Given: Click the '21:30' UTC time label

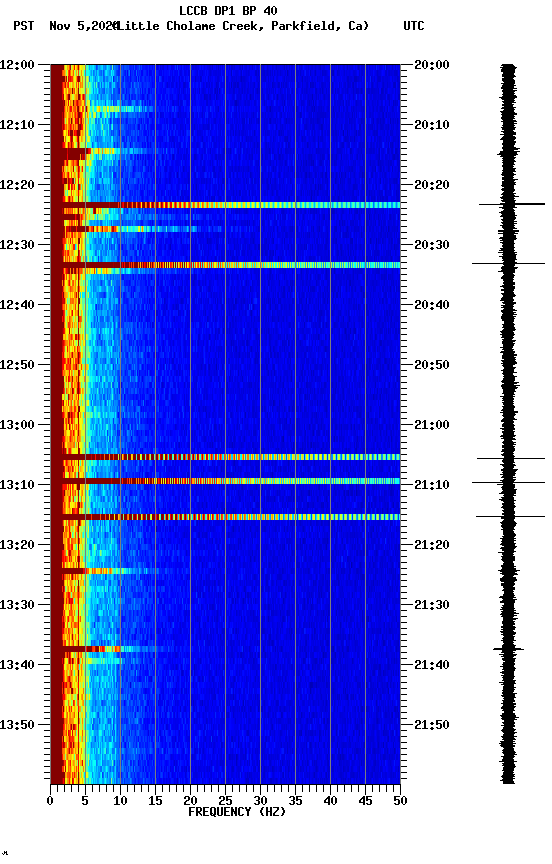Looking at the screenshot, I should 432,606.
